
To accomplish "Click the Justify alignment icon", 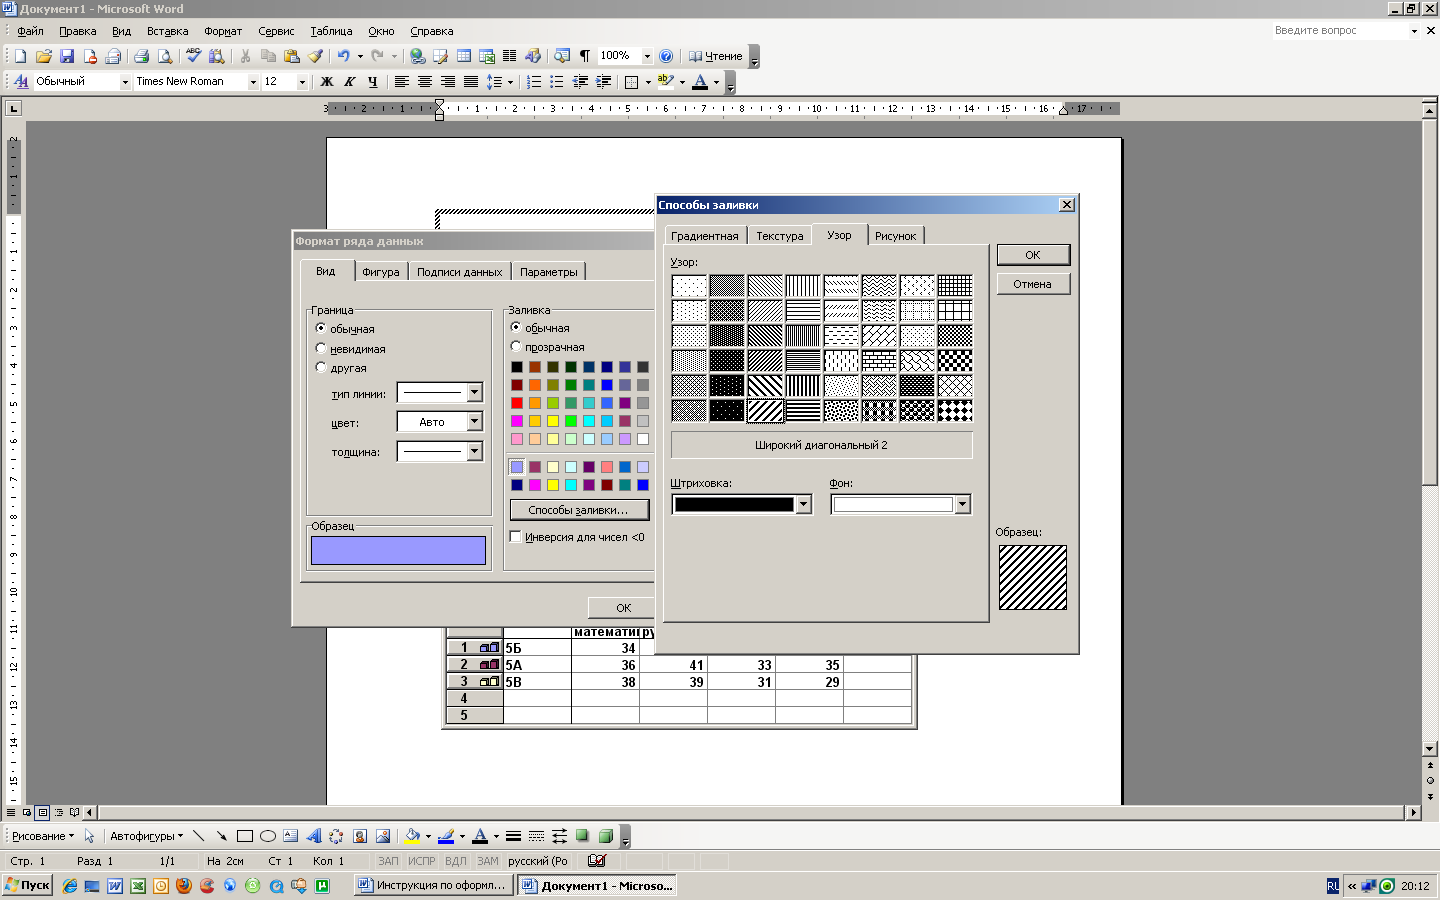I will [471, 82].
